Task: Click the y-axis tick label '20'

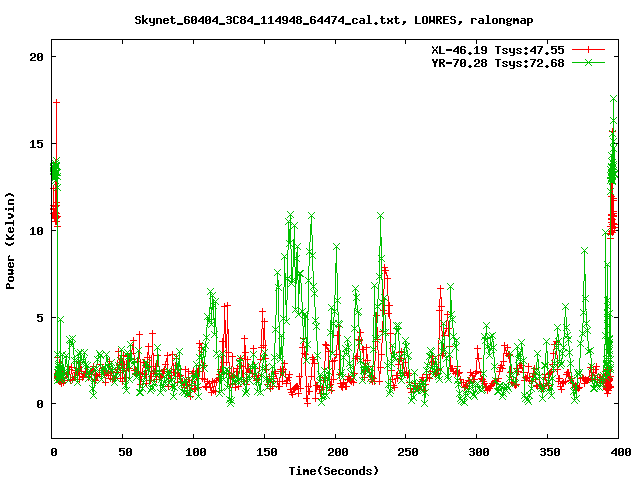Action: [36, 57]
